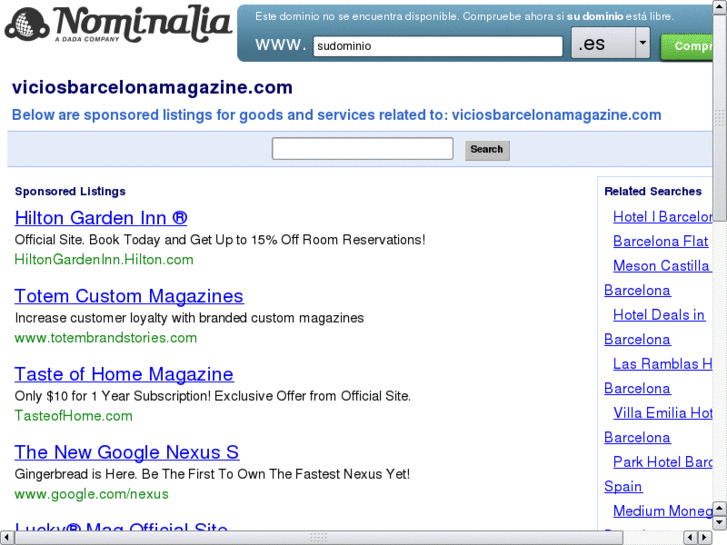Open www.totembrandstories.com URL
Viewport: 727px width, 545px height.
click(106, 338)
